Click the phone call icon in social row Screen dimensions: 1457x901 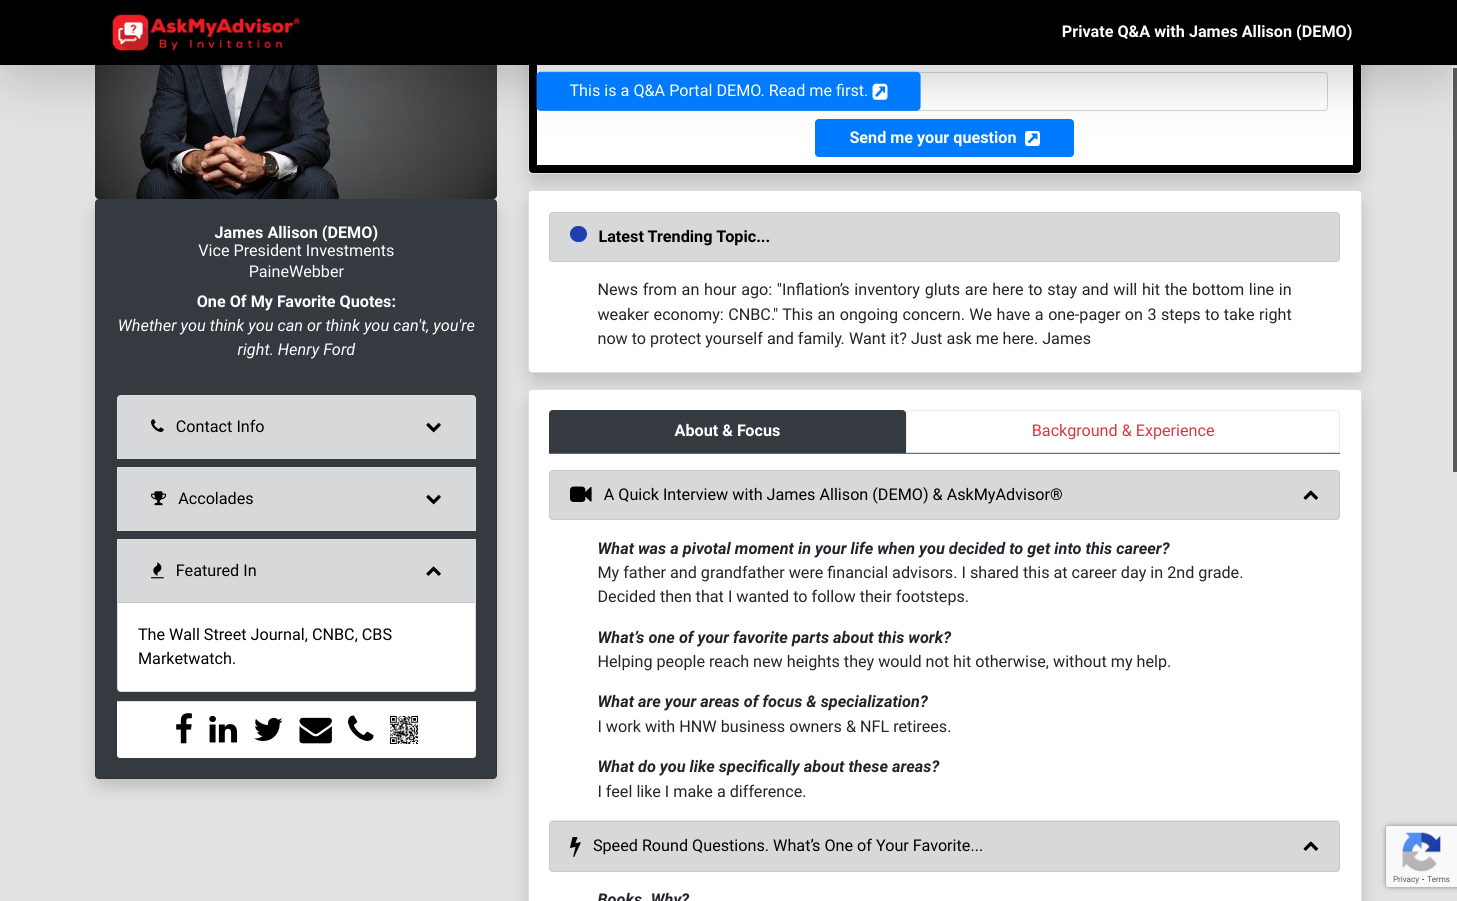pyautogui.click(x=361, y=729)
